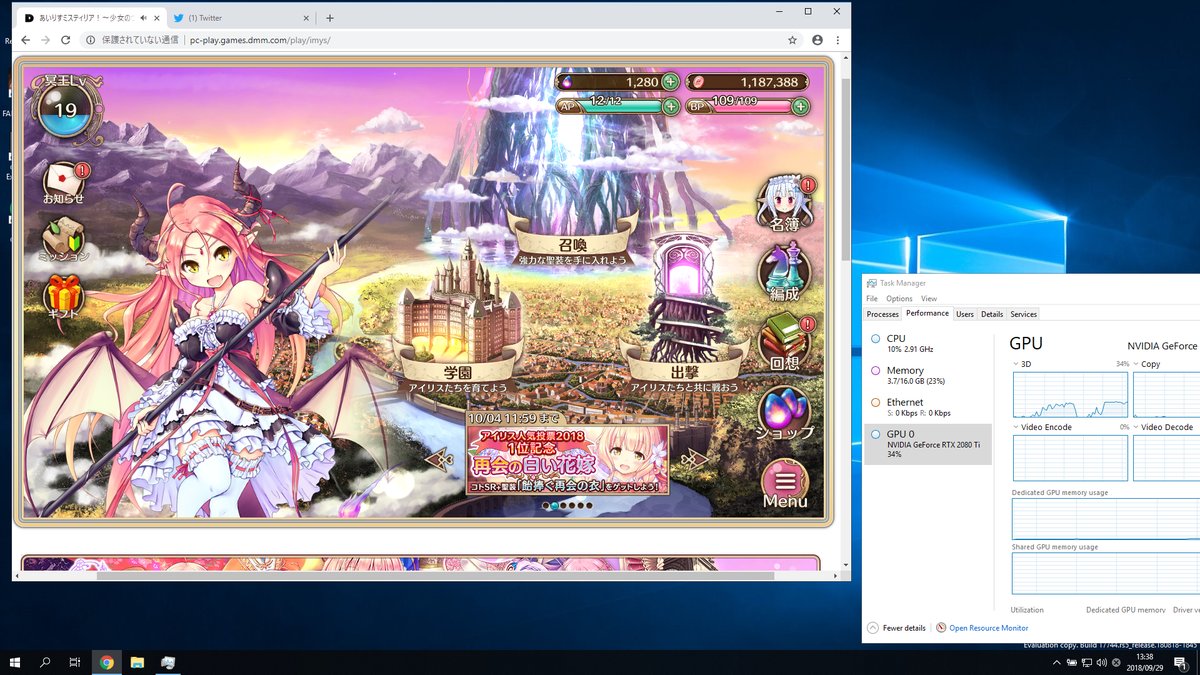Screen dimensions: 1200x675
Task: Select the second banner pagination dot
Action: coord(554,506)
